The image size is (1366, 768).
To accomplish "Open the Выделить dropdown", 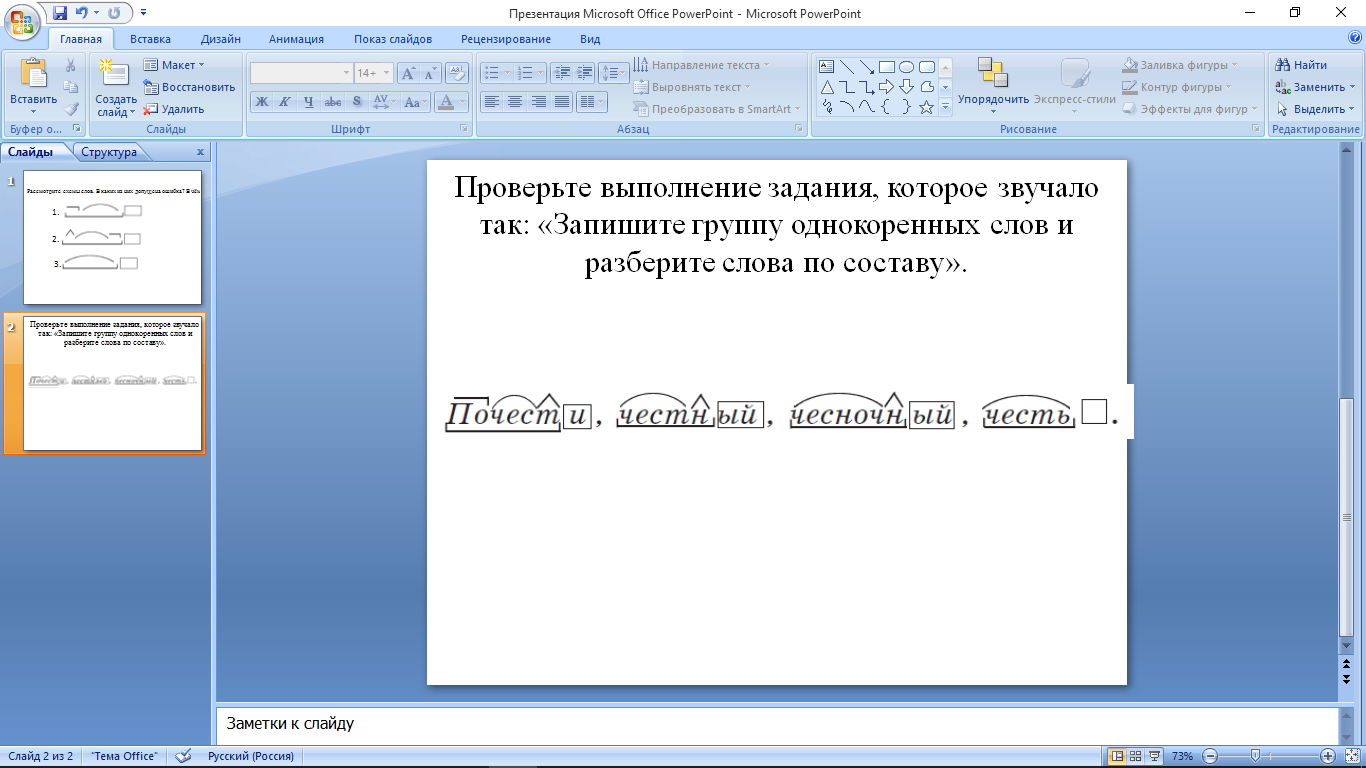I will pos(1315,109).
